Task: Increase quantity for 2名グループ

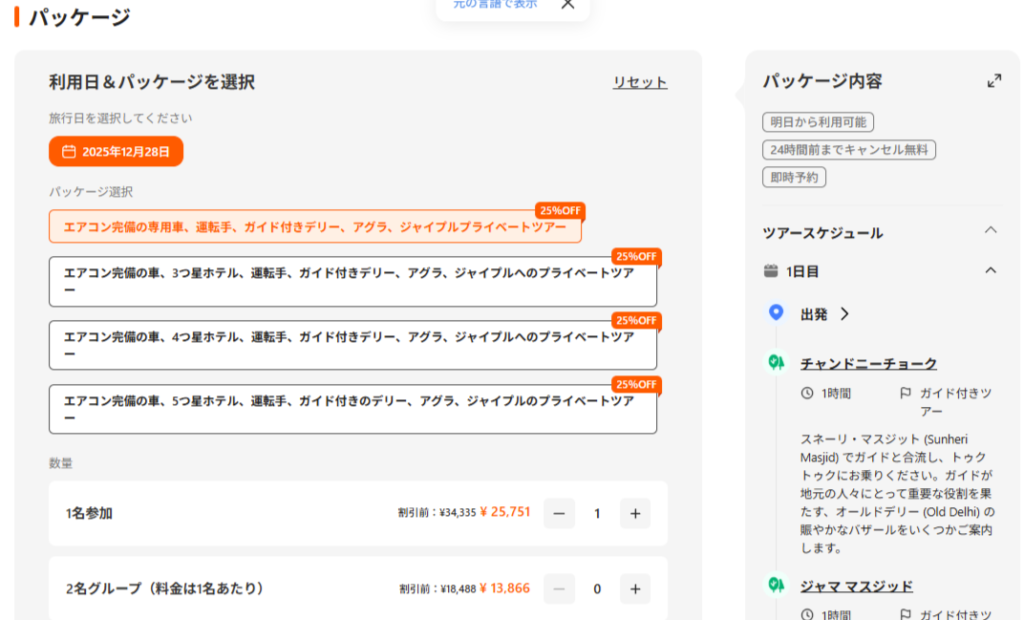Action: [x=635, y=589]
